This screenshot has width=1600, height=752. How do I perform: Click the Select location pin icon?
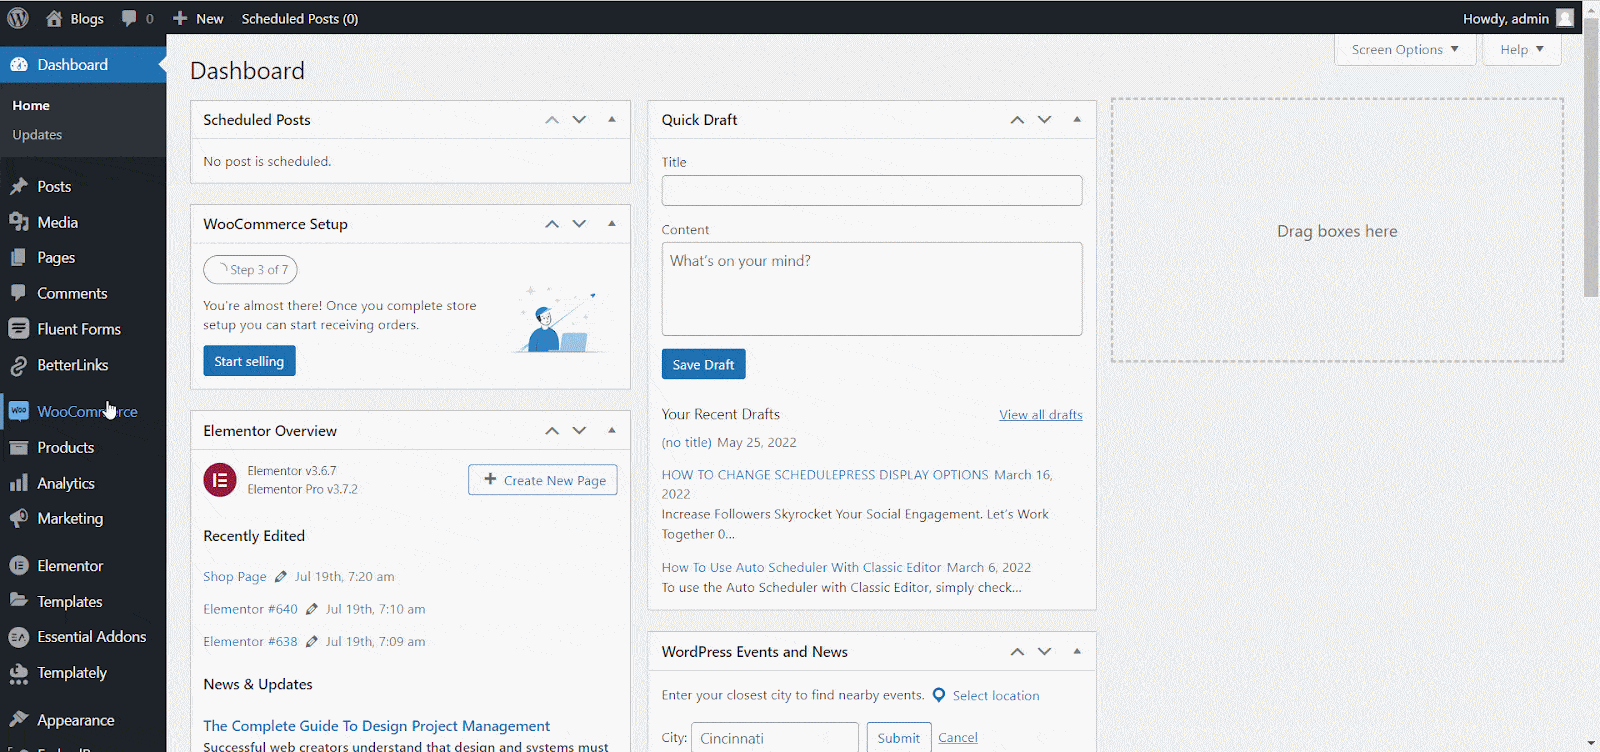tap(939, 695)
